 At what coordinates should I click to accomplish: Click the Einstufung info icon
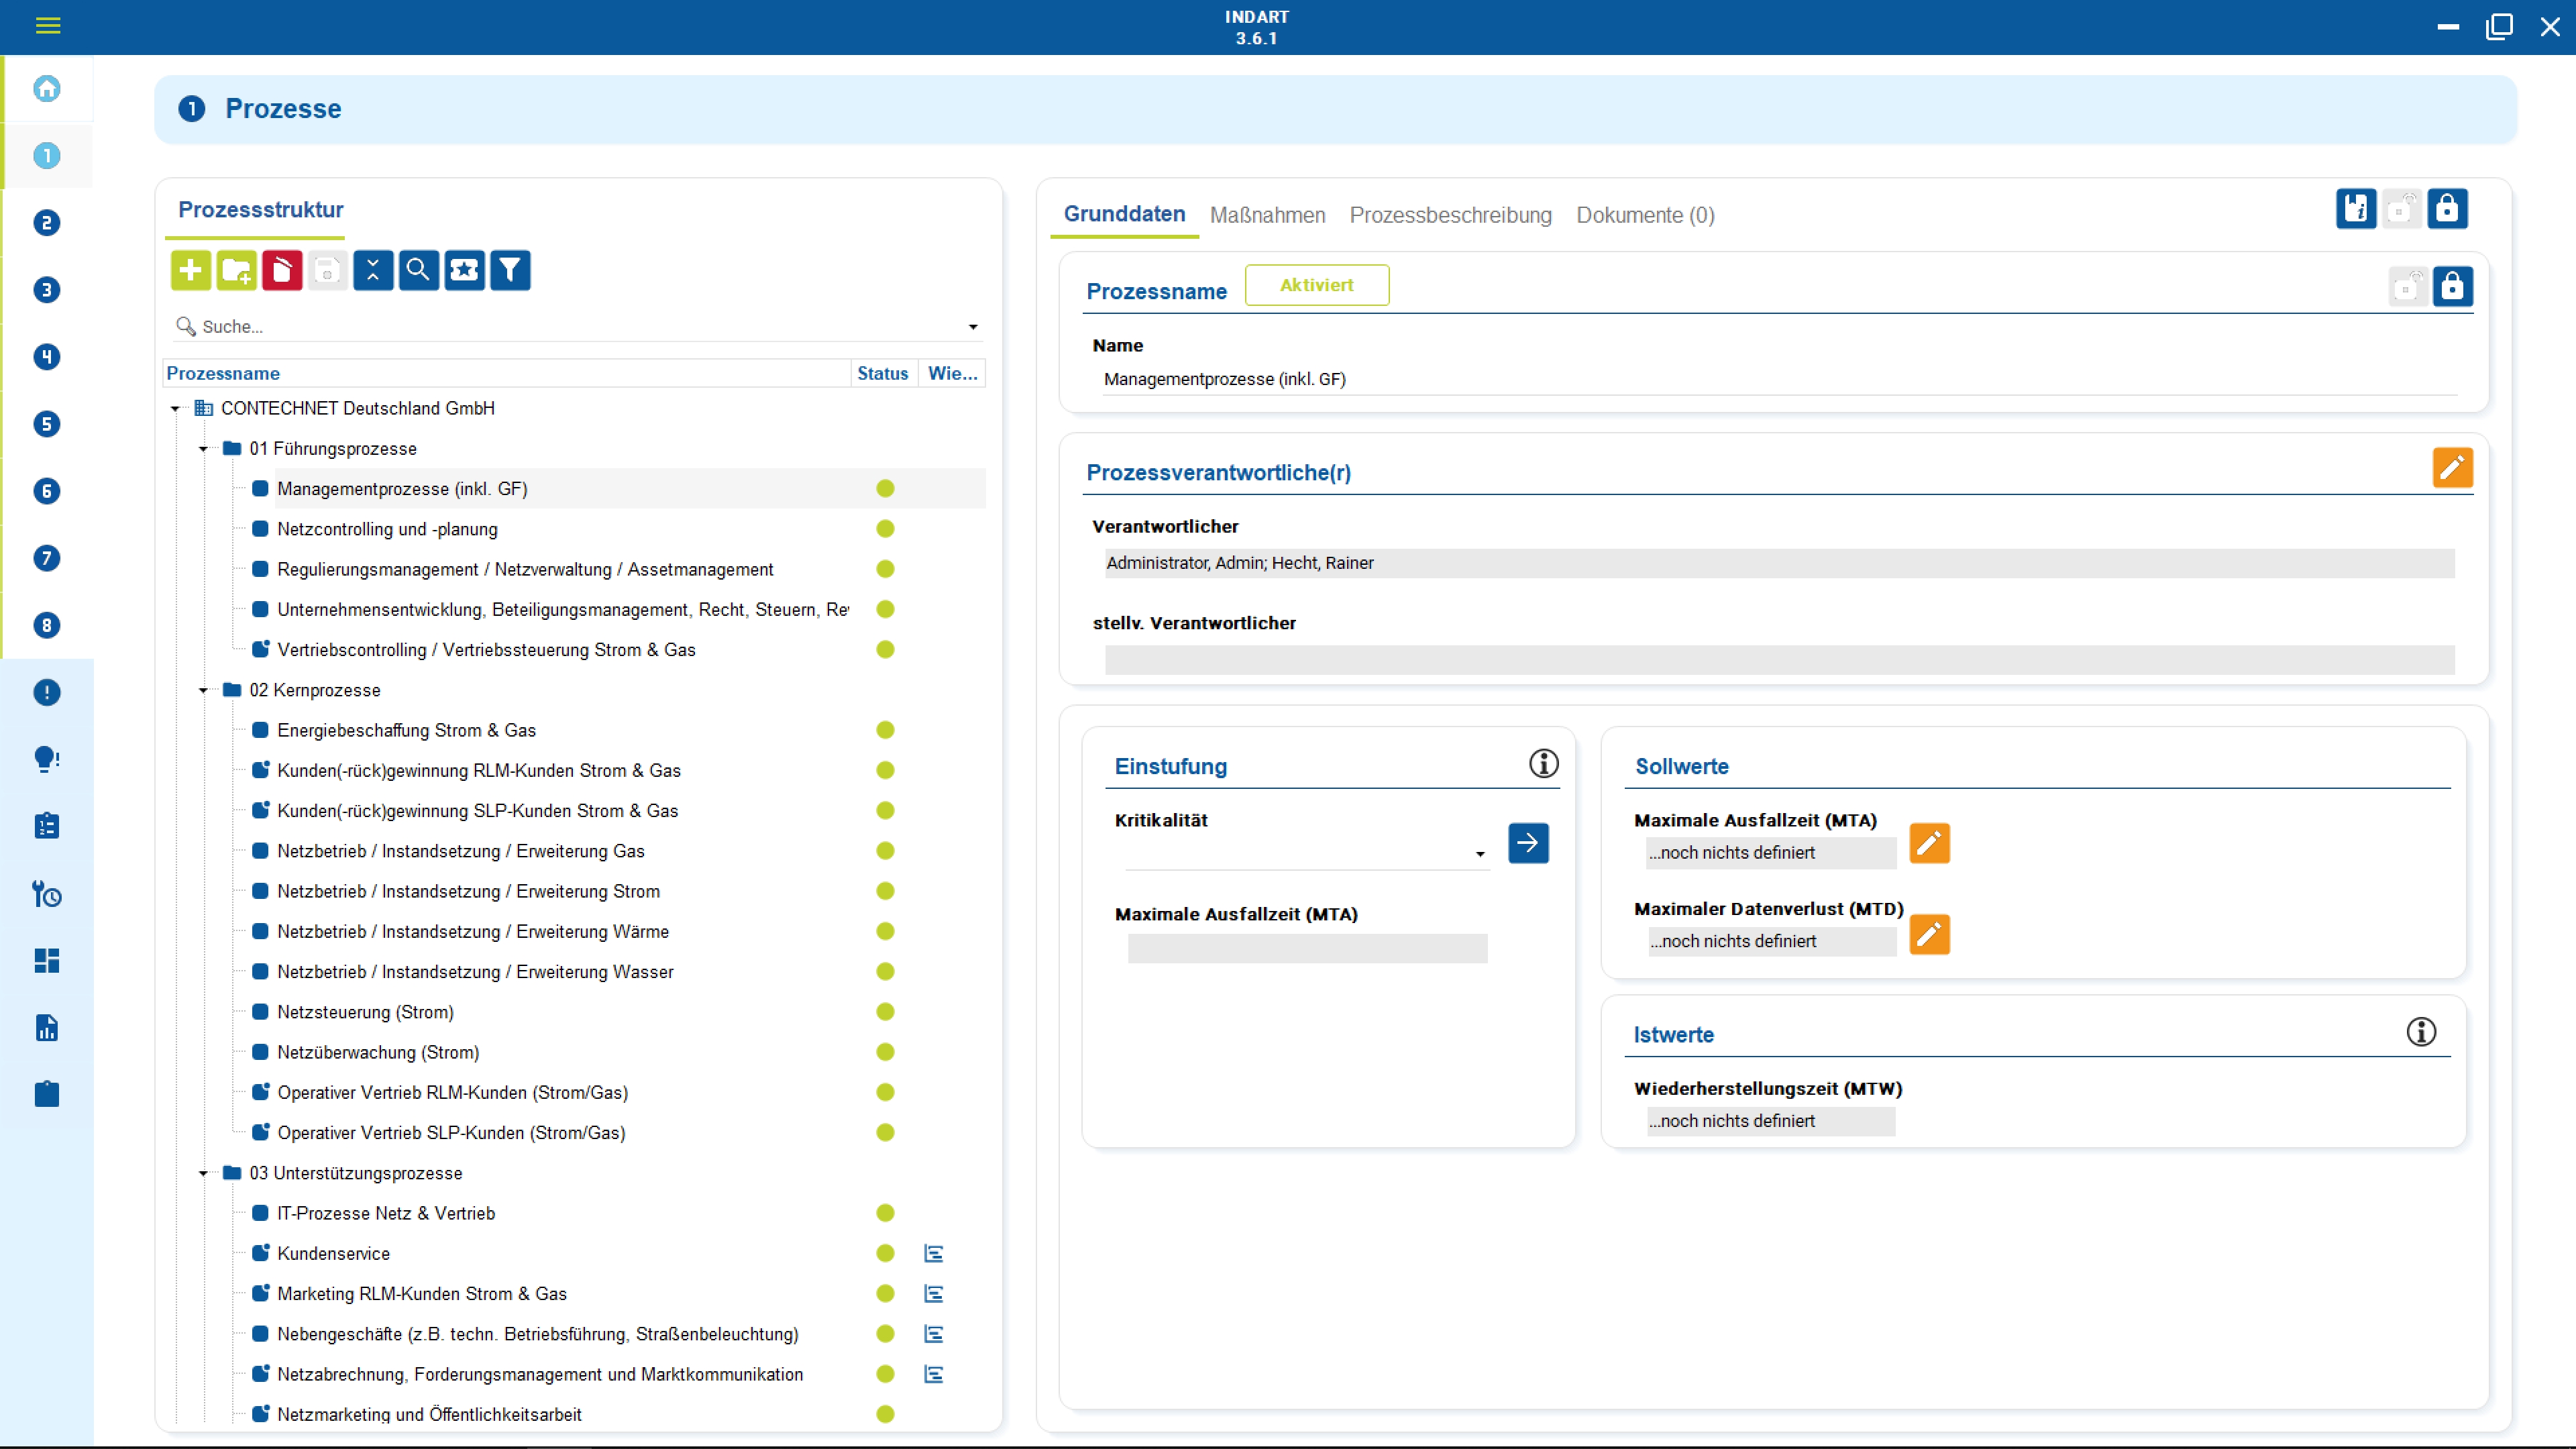(x=1543, y=764)
